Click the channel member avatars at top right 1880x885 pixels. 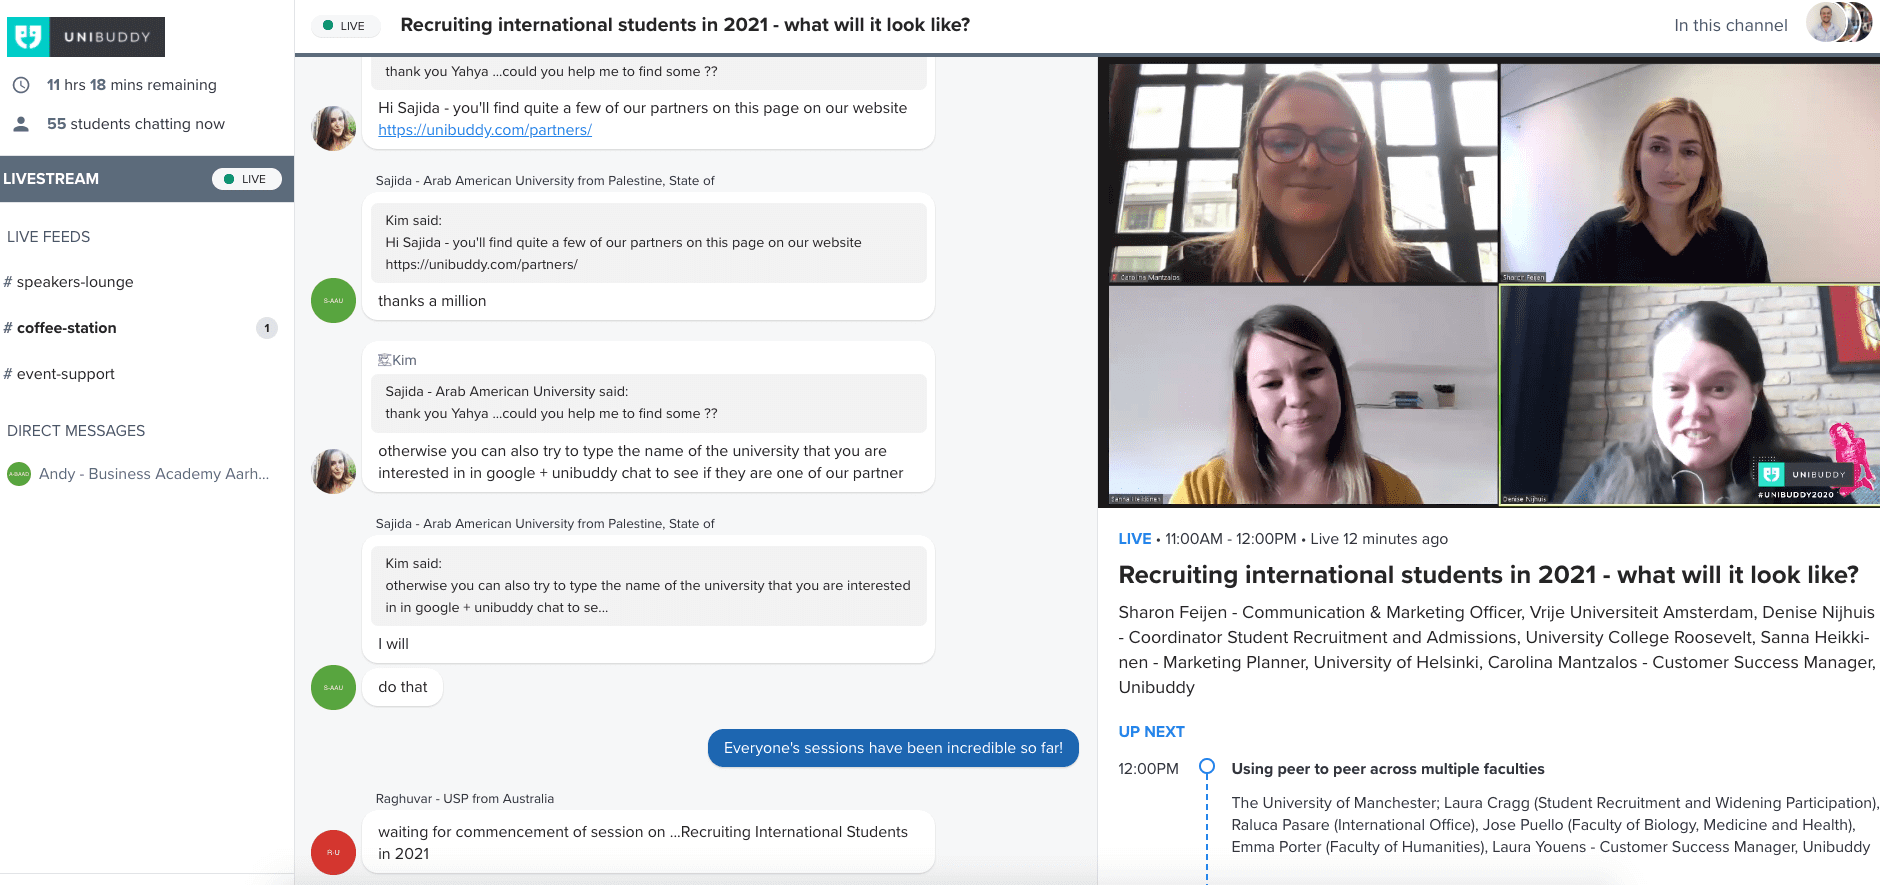pyautogui.click(x=1839, y=22)
